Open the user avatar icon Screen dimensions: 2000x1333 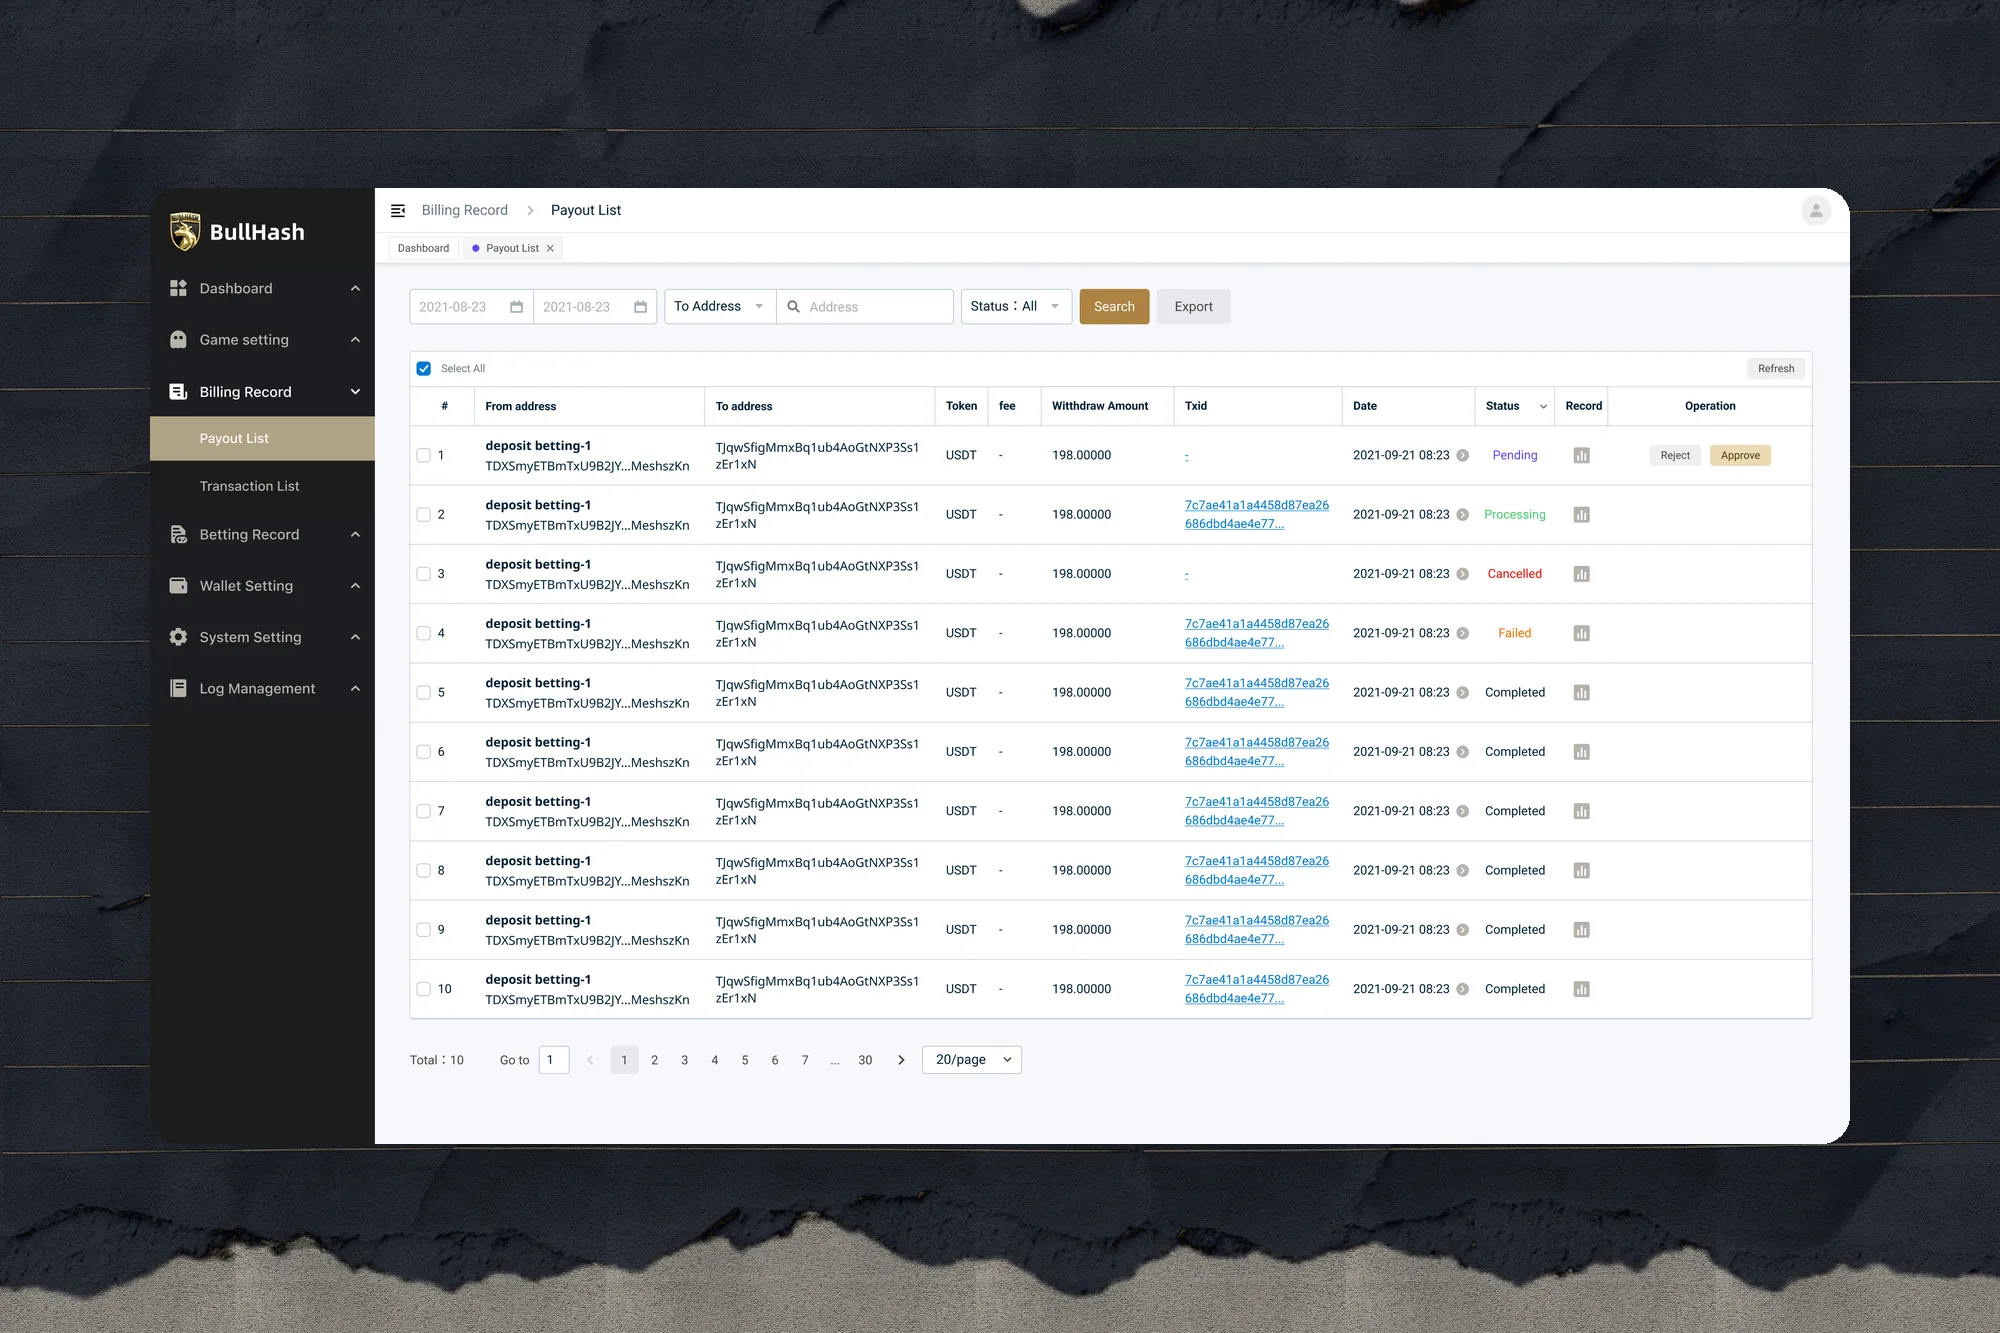pos(1816,210)
